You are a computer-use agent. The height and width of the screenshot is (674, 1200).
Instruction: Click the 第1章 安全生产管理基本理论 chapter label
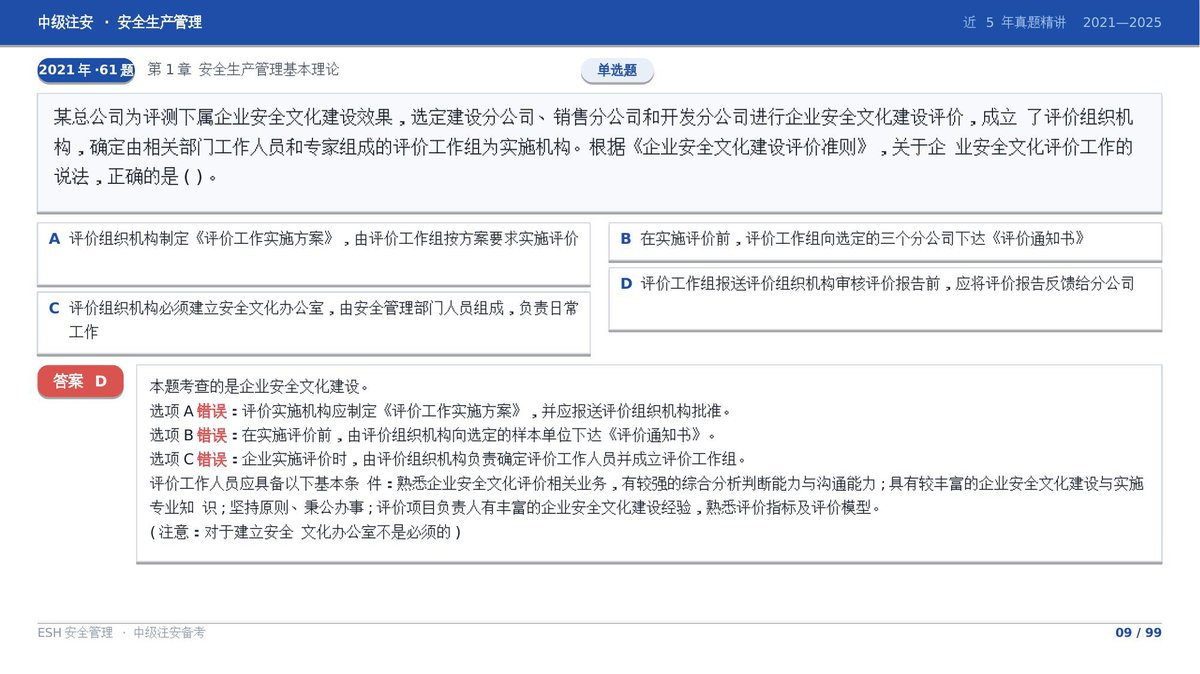(243, 70)
